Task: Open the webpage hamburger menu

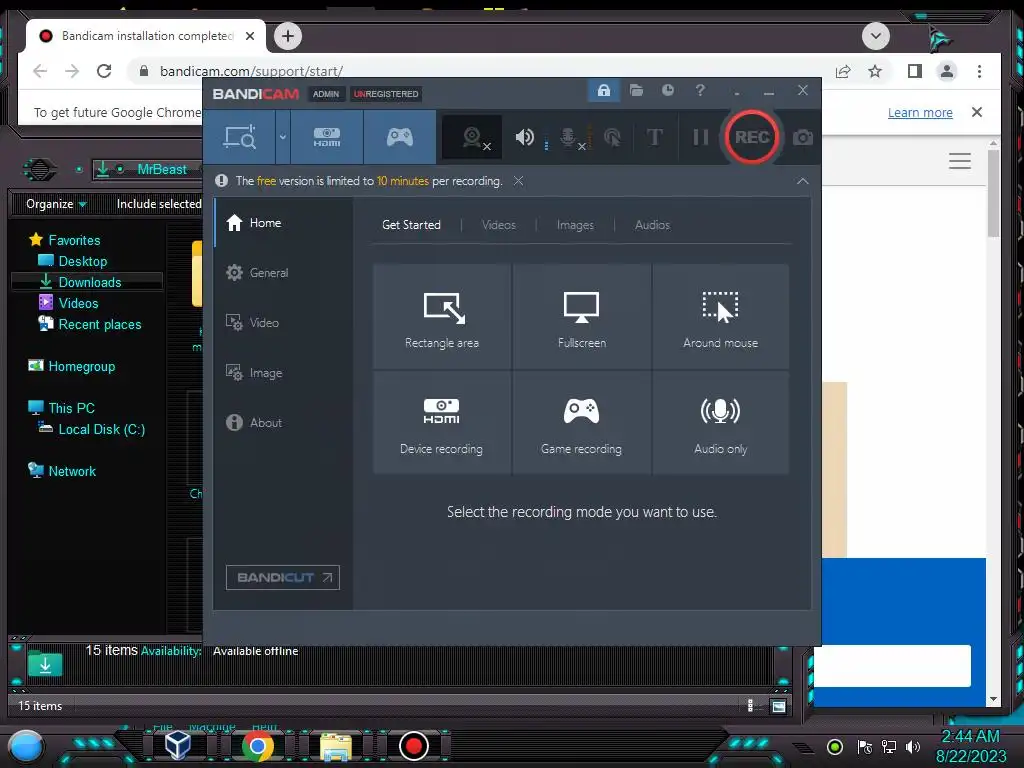Action: click(960, 161)
